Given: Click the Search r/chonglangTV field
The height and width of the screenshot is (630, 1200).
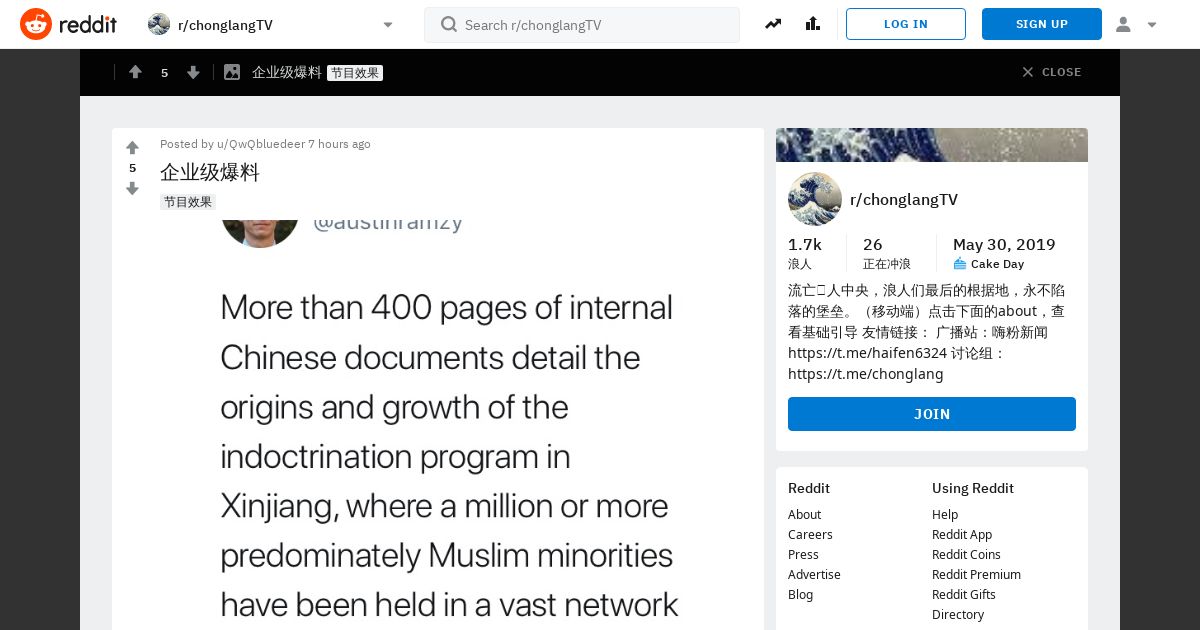Looking at the screenshot, I should (x=582, y=24).
